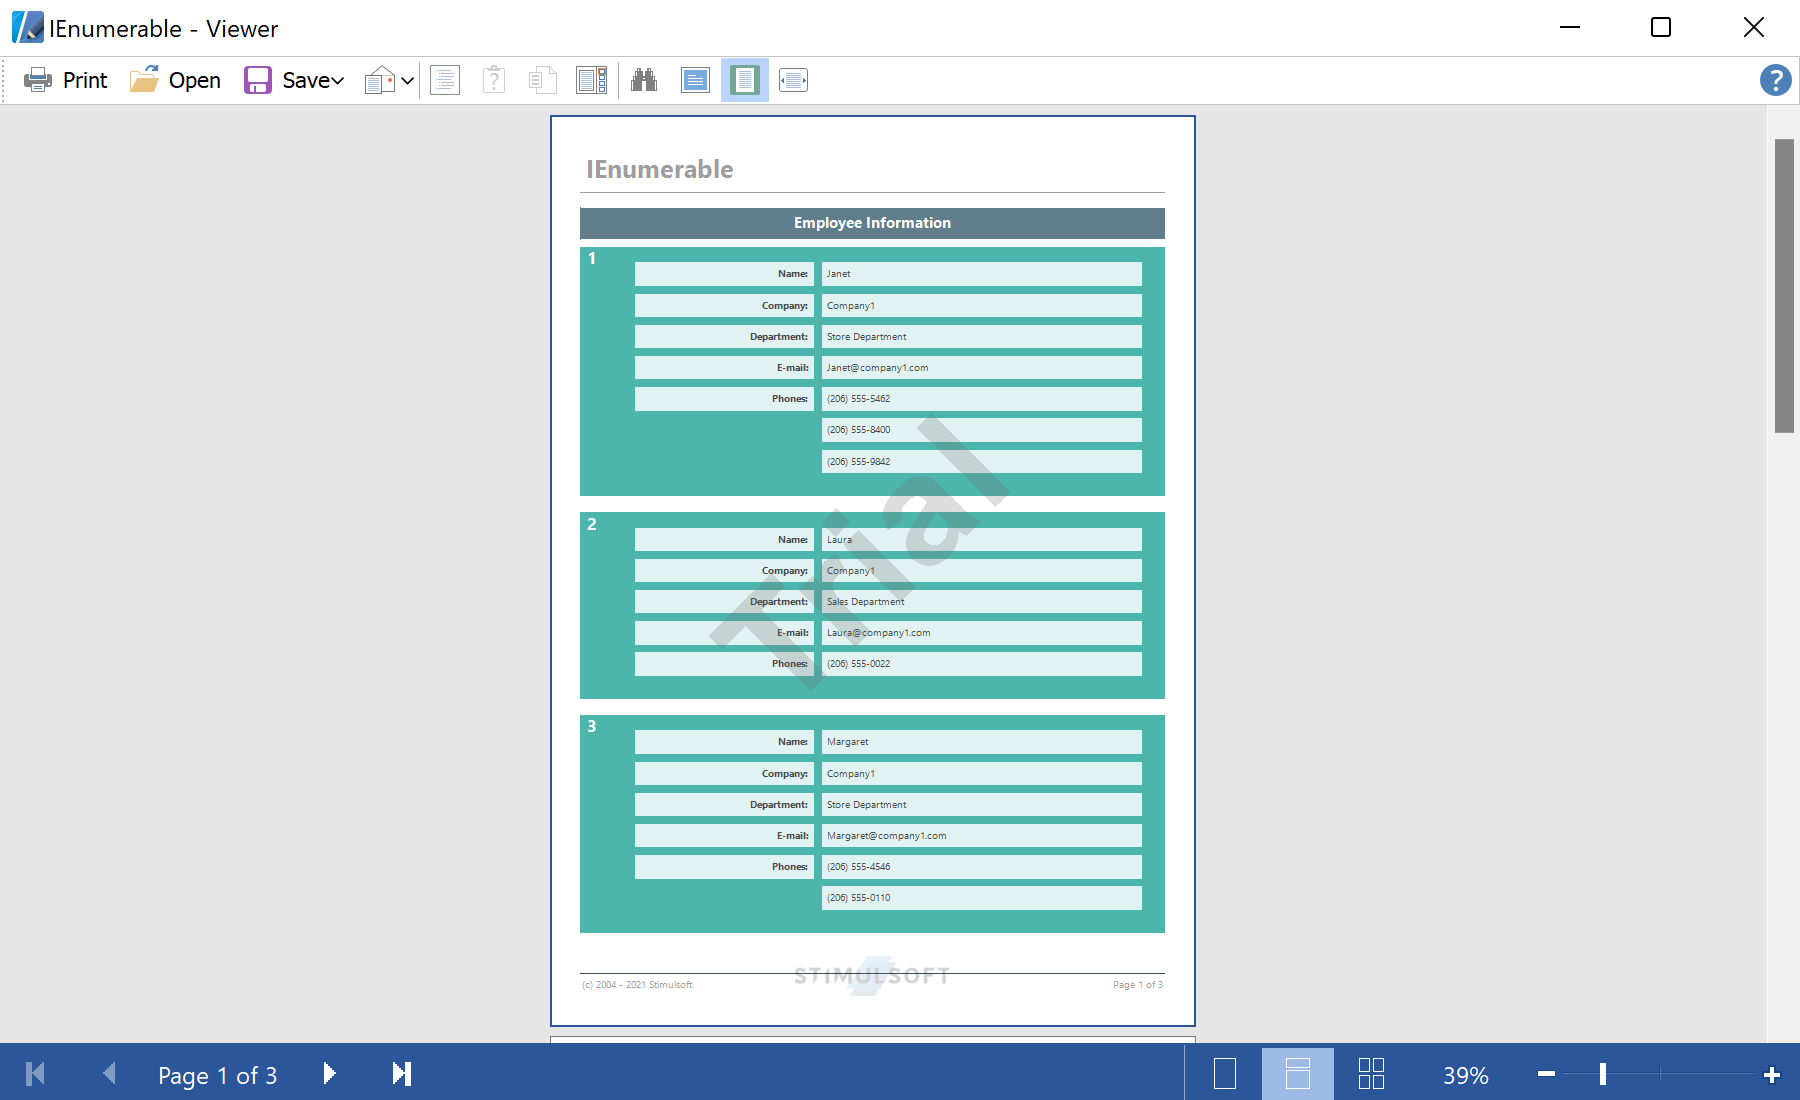
Task: Open Find with the binoculars icon
Action: click(644, 80)
